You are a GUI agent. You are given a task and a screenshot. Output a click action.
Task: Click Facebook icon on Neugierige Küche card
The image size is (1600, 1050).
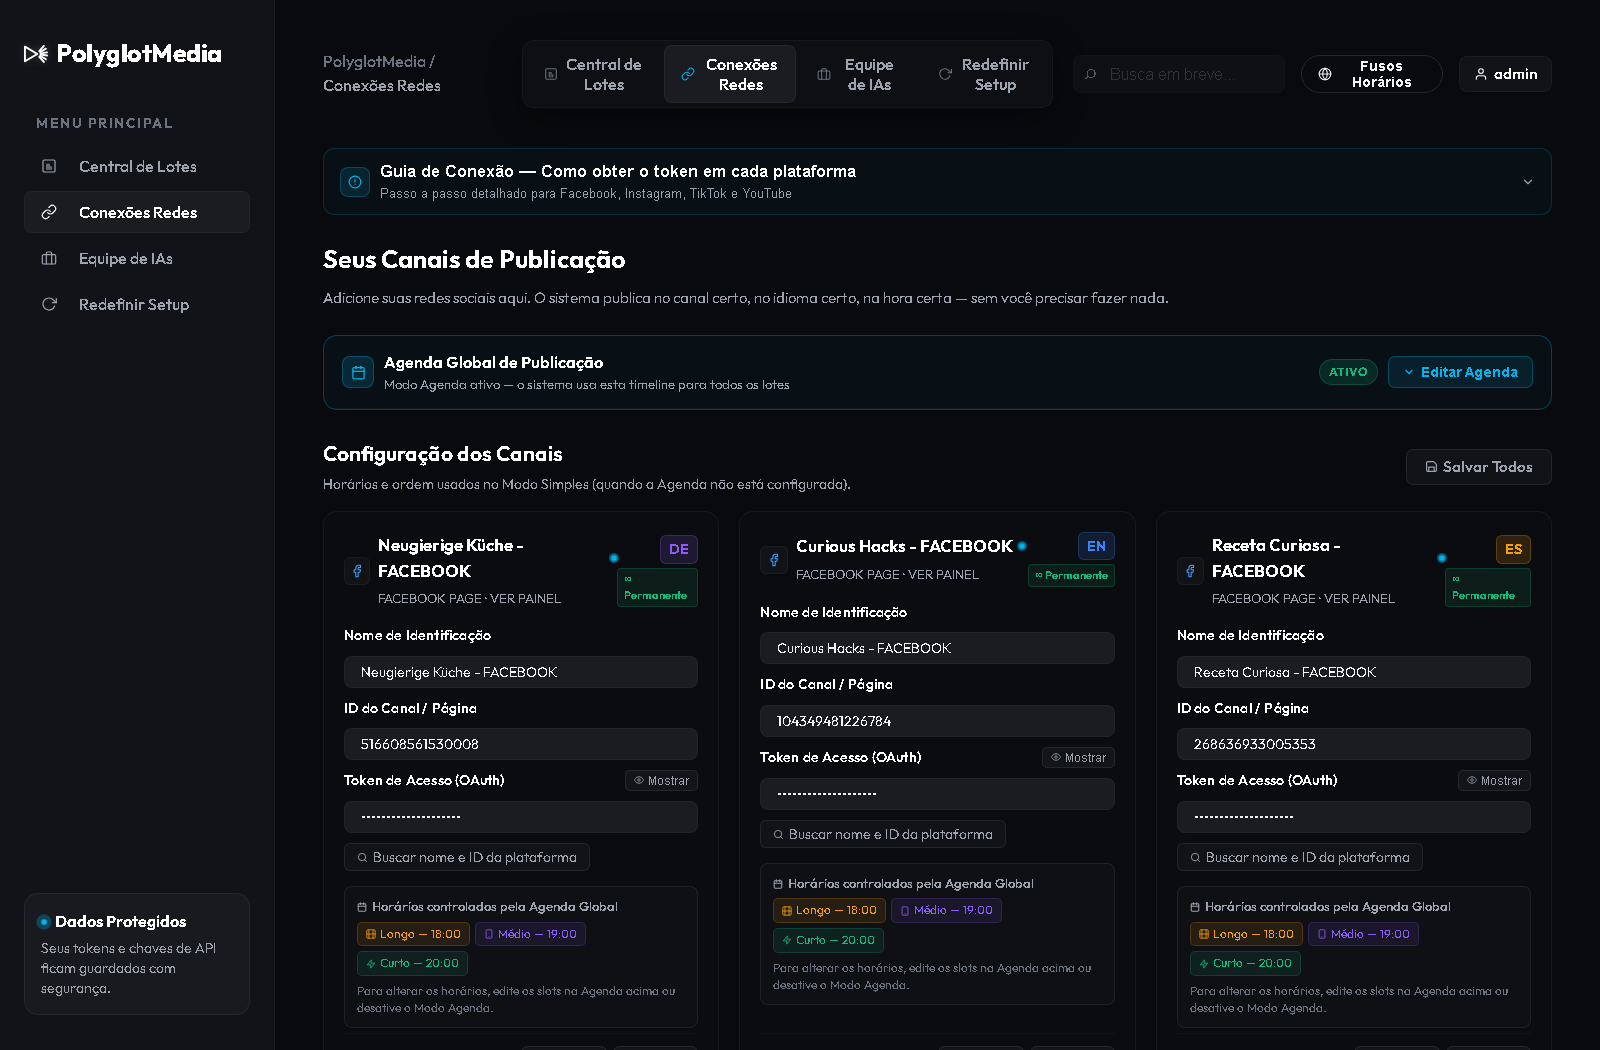tap(357, 571)
